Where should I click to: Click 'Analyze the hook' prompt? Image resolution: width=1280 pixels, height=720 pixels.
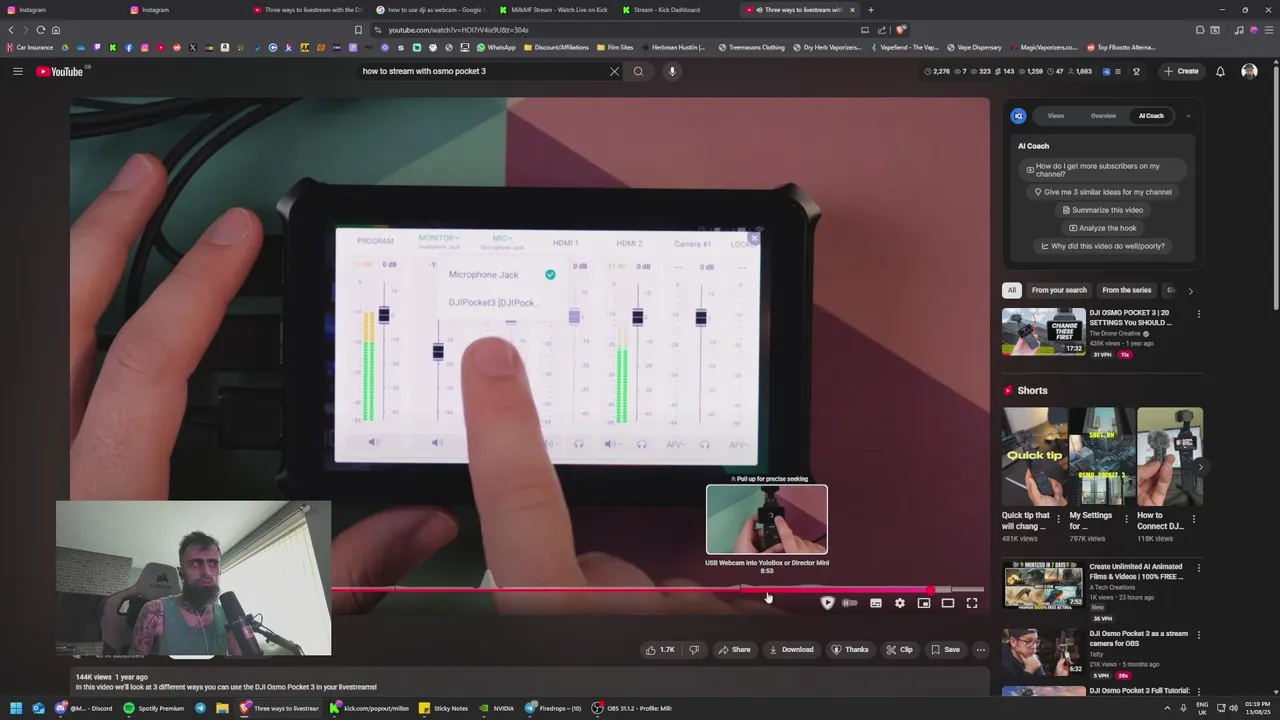pos(1103,228)
